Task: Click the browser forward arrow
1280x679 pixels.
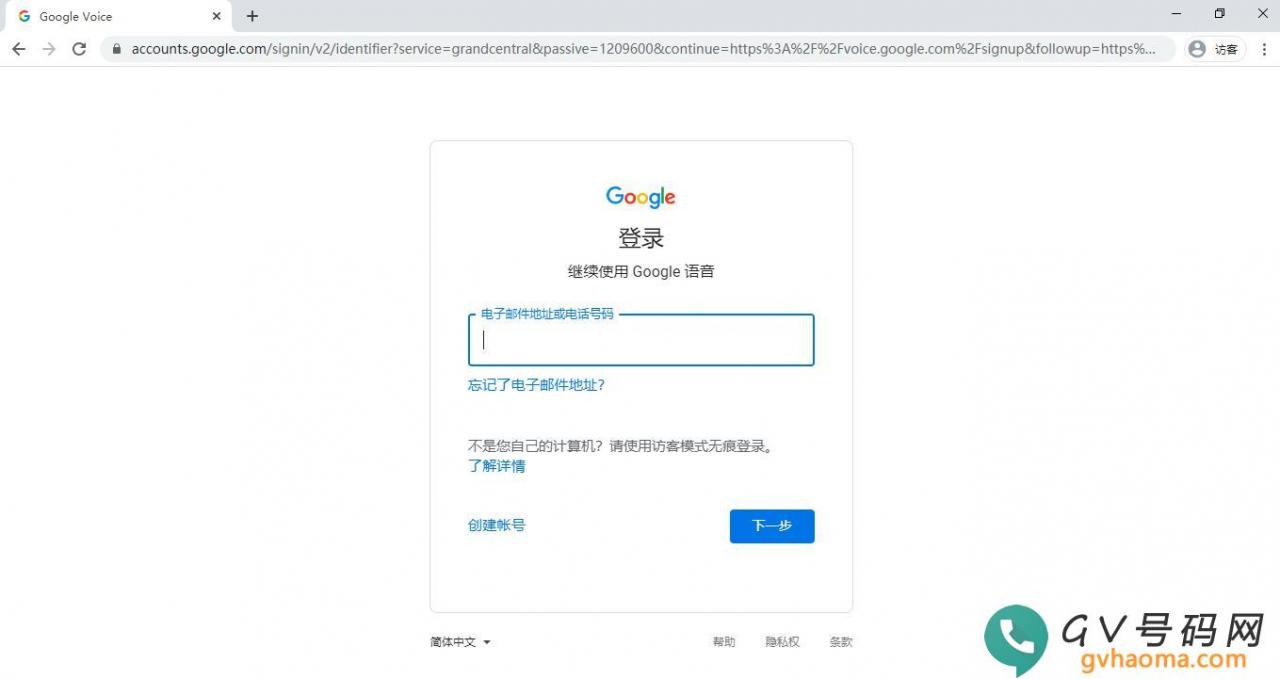Action: 49,49
